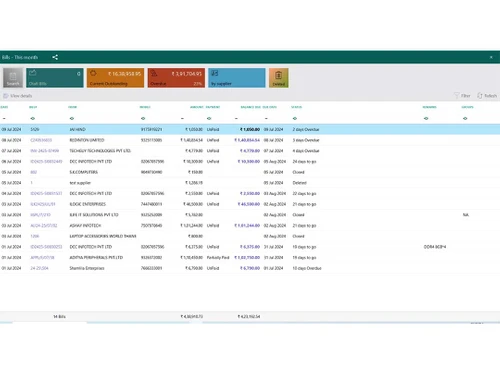The image size is (500, 375).
Task: Open the By supplier tile
Action: (237, 78)
